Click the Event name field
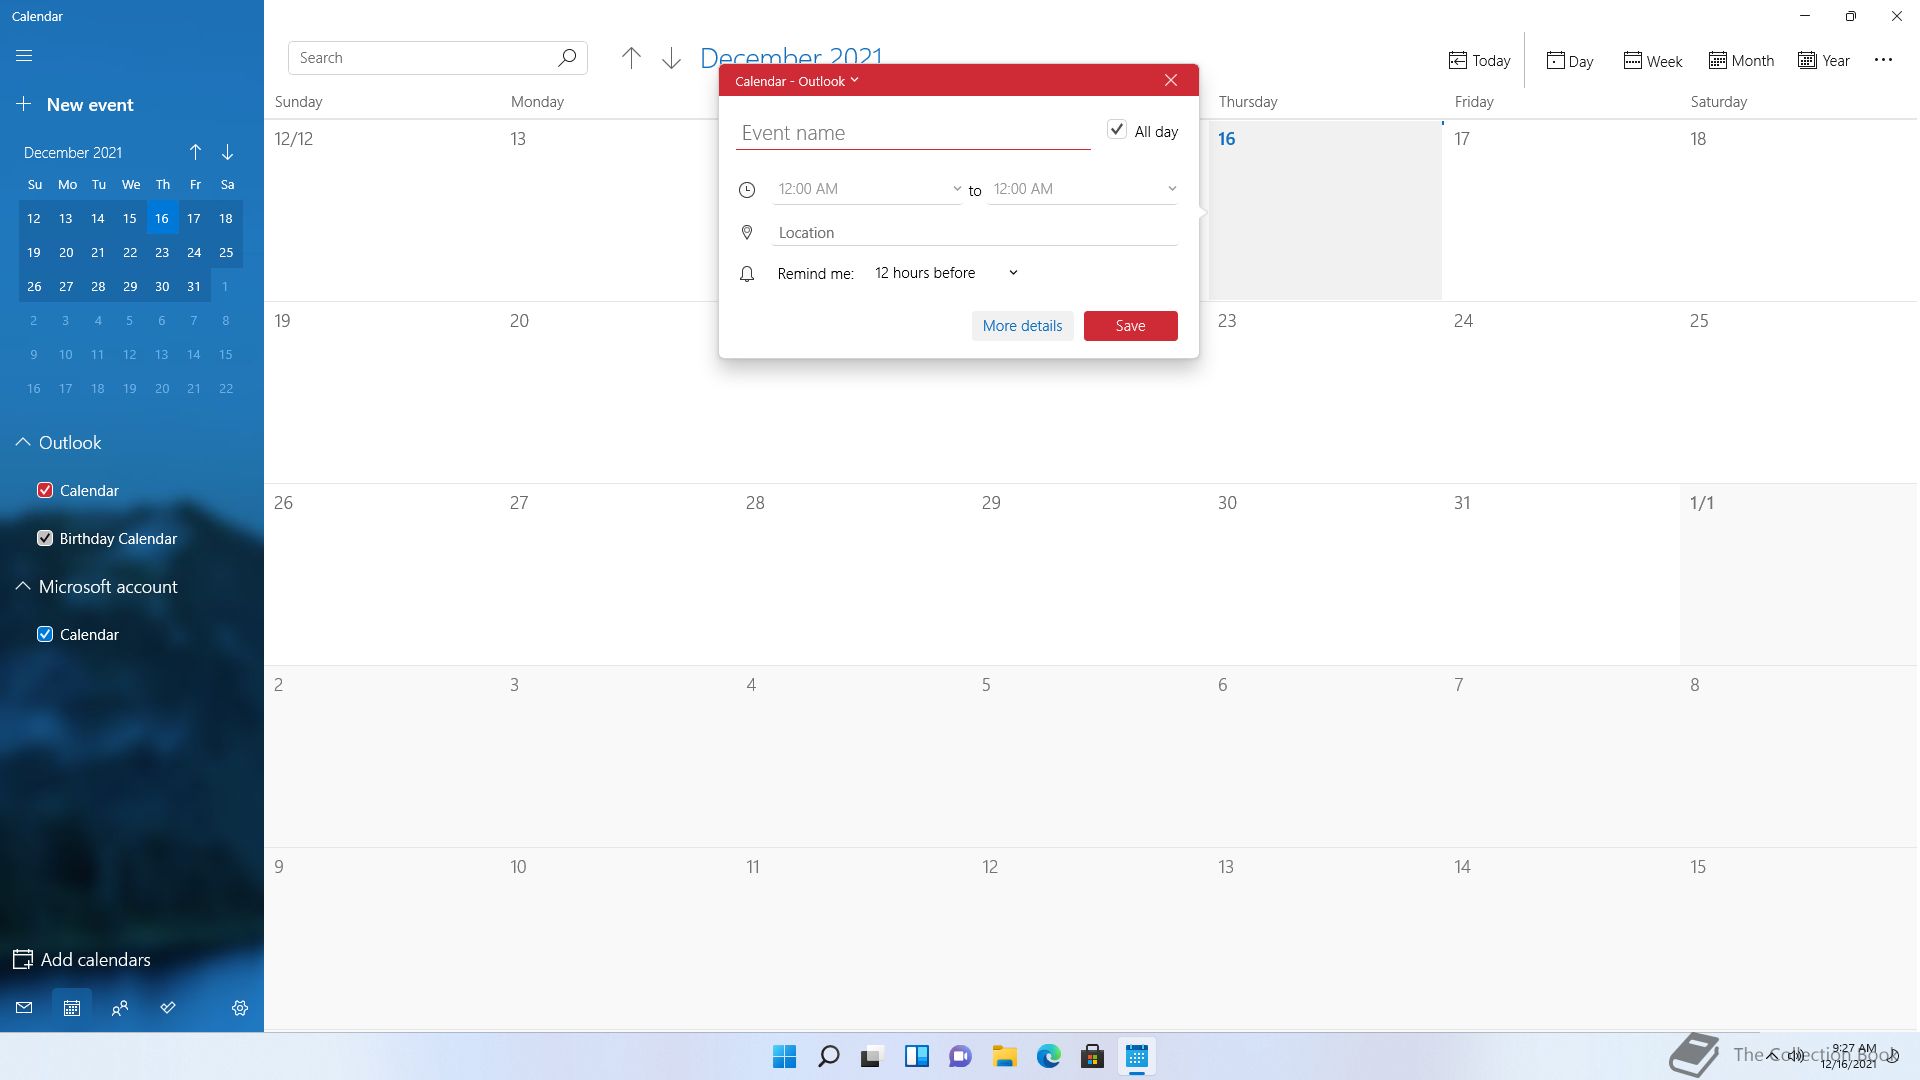The width and height of the screenshot is (1920, 1080). pos(913,133)
